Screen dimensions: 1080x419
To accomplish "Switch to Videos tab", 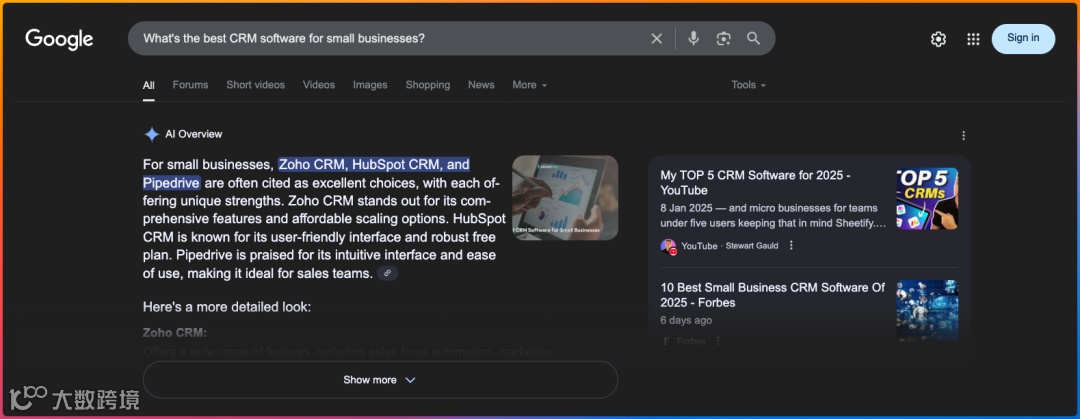I will [x=319, y=85].
